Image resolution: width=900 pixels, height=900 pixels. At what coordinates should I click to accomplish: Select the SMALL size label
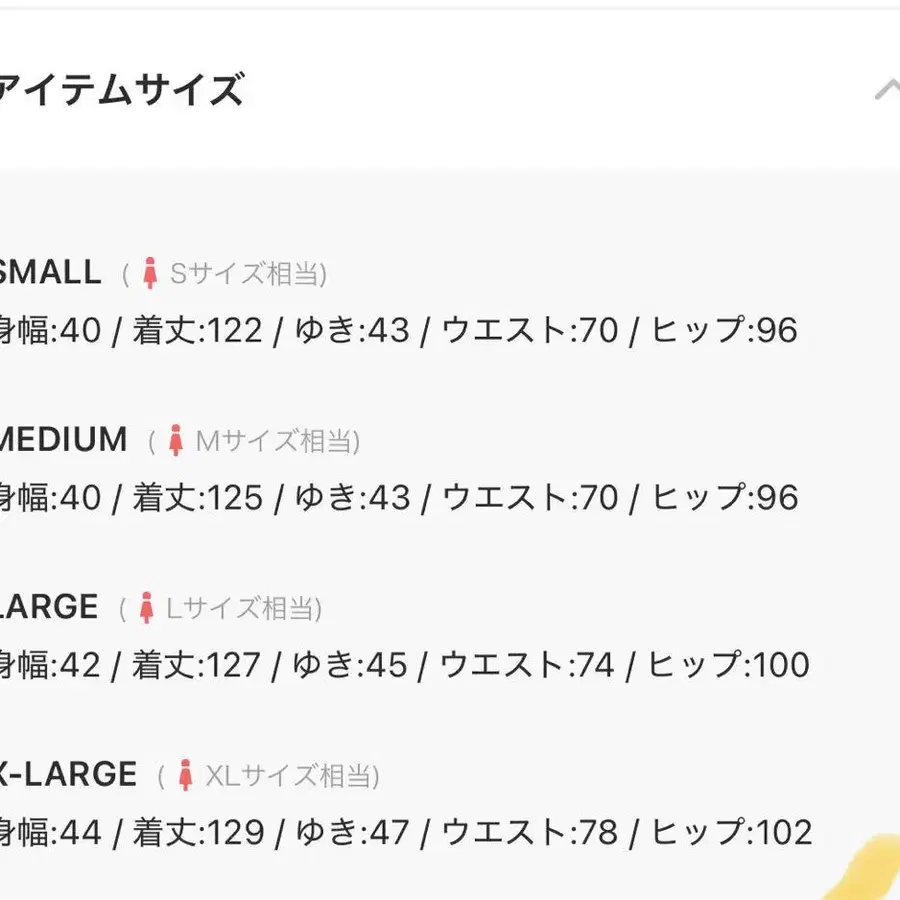[x=51, y=272]
